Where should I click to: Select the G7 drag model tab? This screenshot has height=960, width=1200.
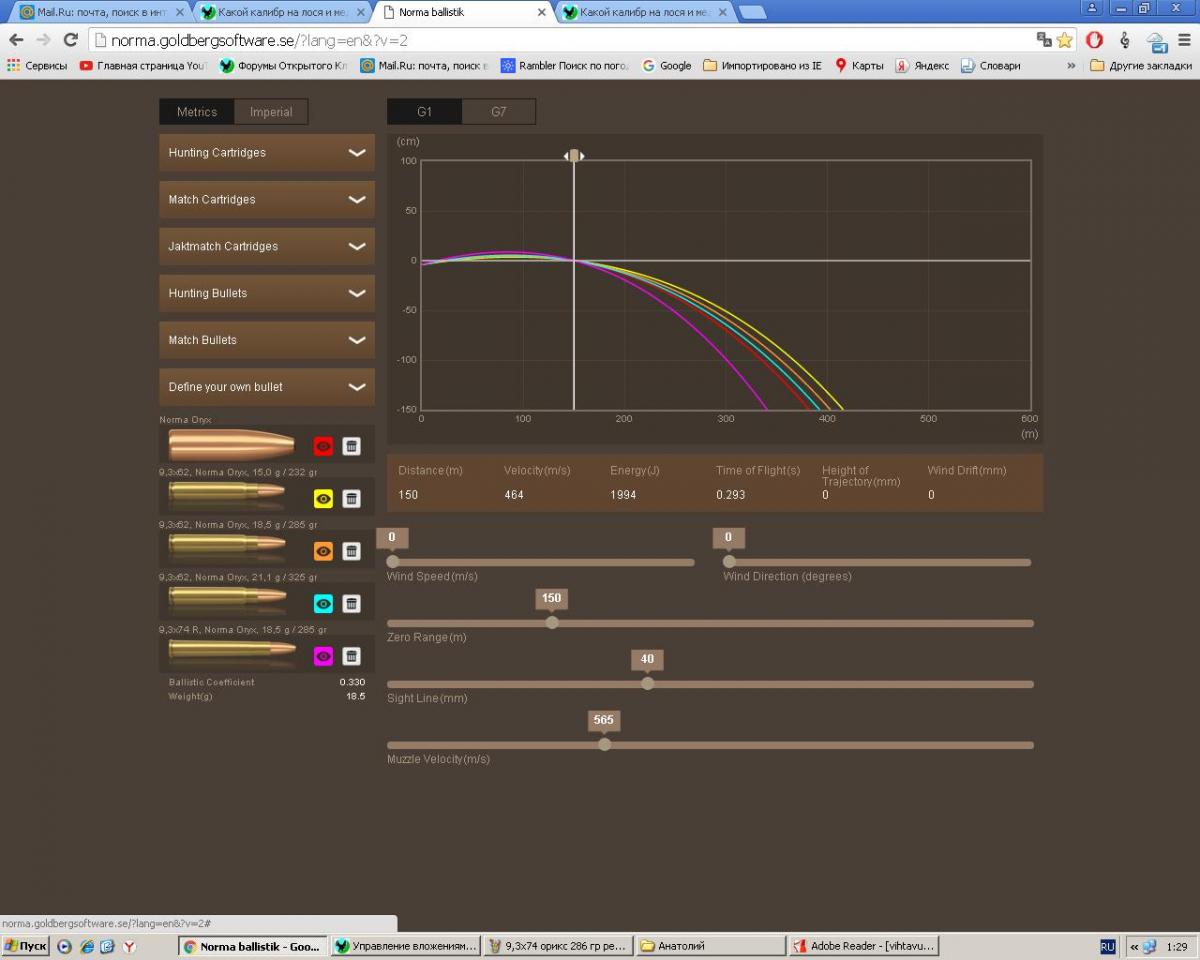[498, 112]
